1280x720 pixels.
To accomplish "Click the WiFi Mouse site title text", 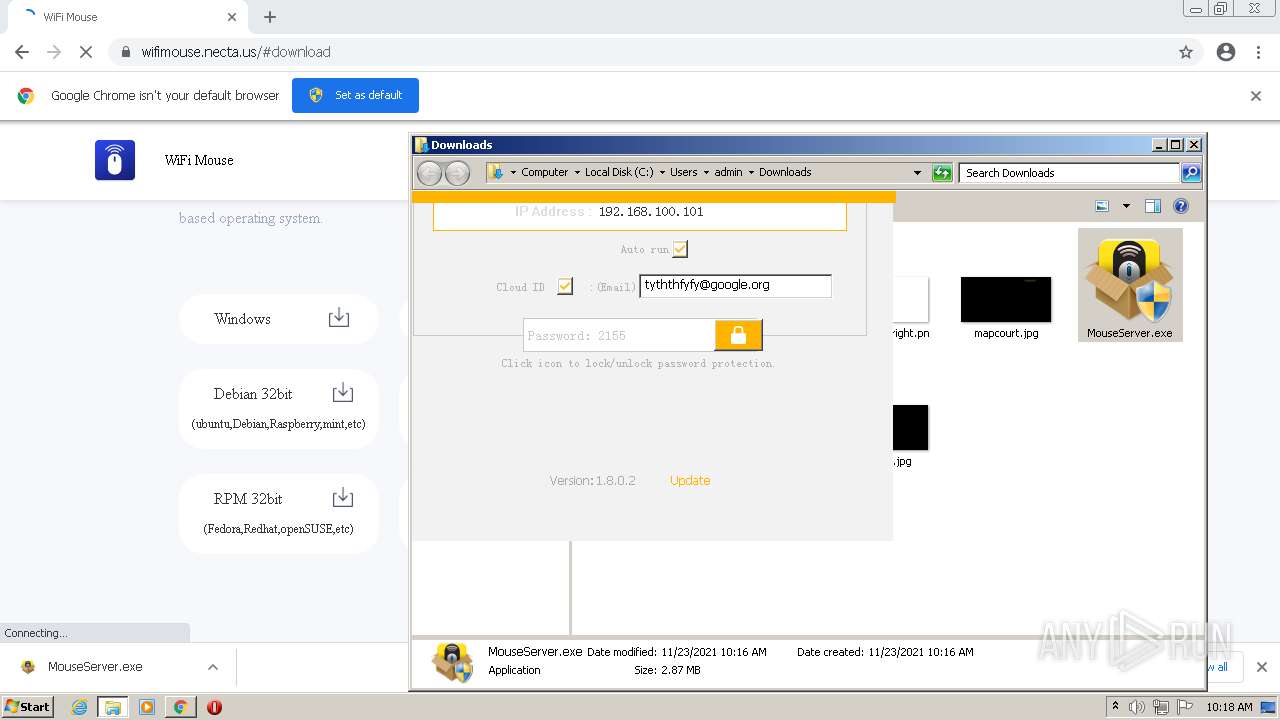I will tap(199, 160).
